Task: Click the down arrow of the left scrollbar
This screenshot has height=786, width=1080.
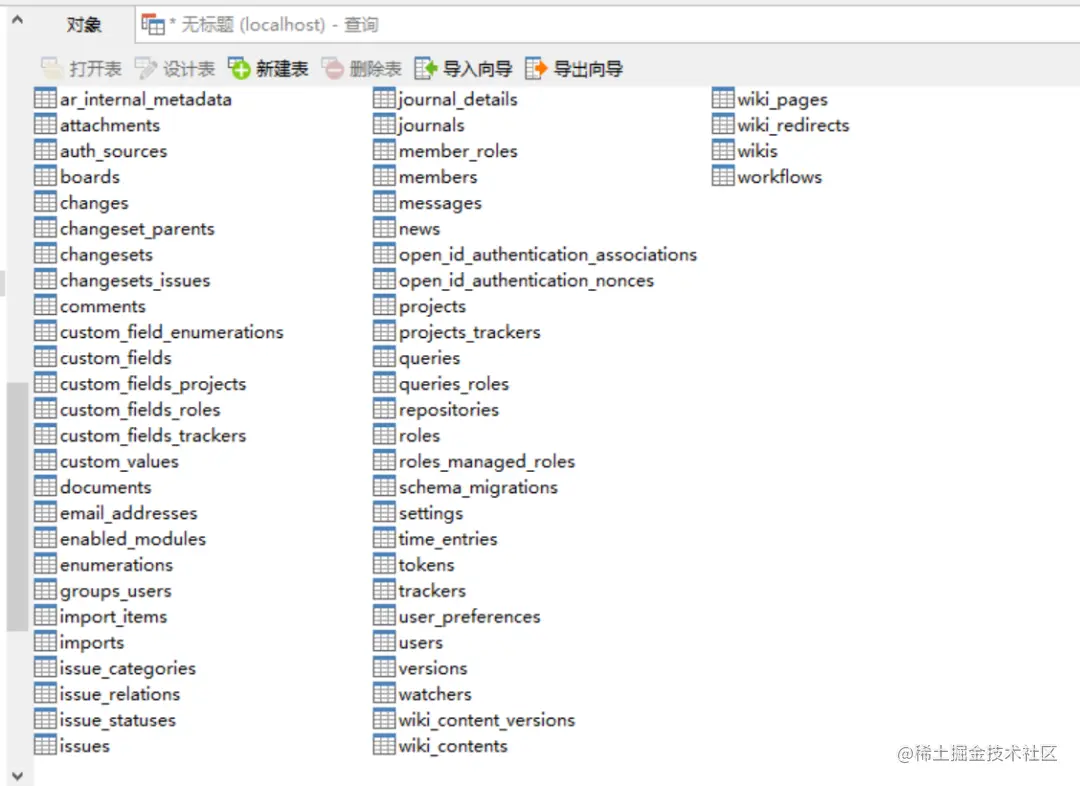Action: click(x=17, y=775)
